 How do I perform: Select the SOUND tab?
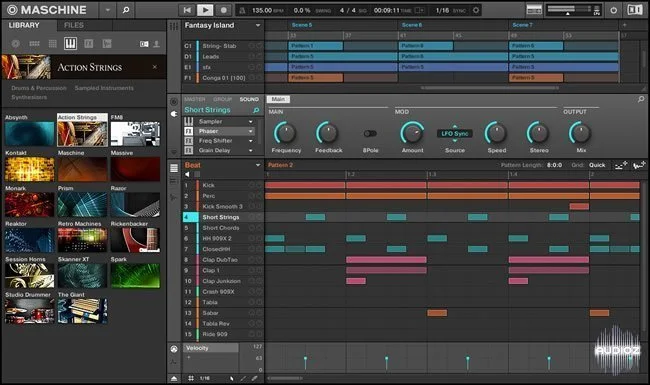click(x=249, y=99)
